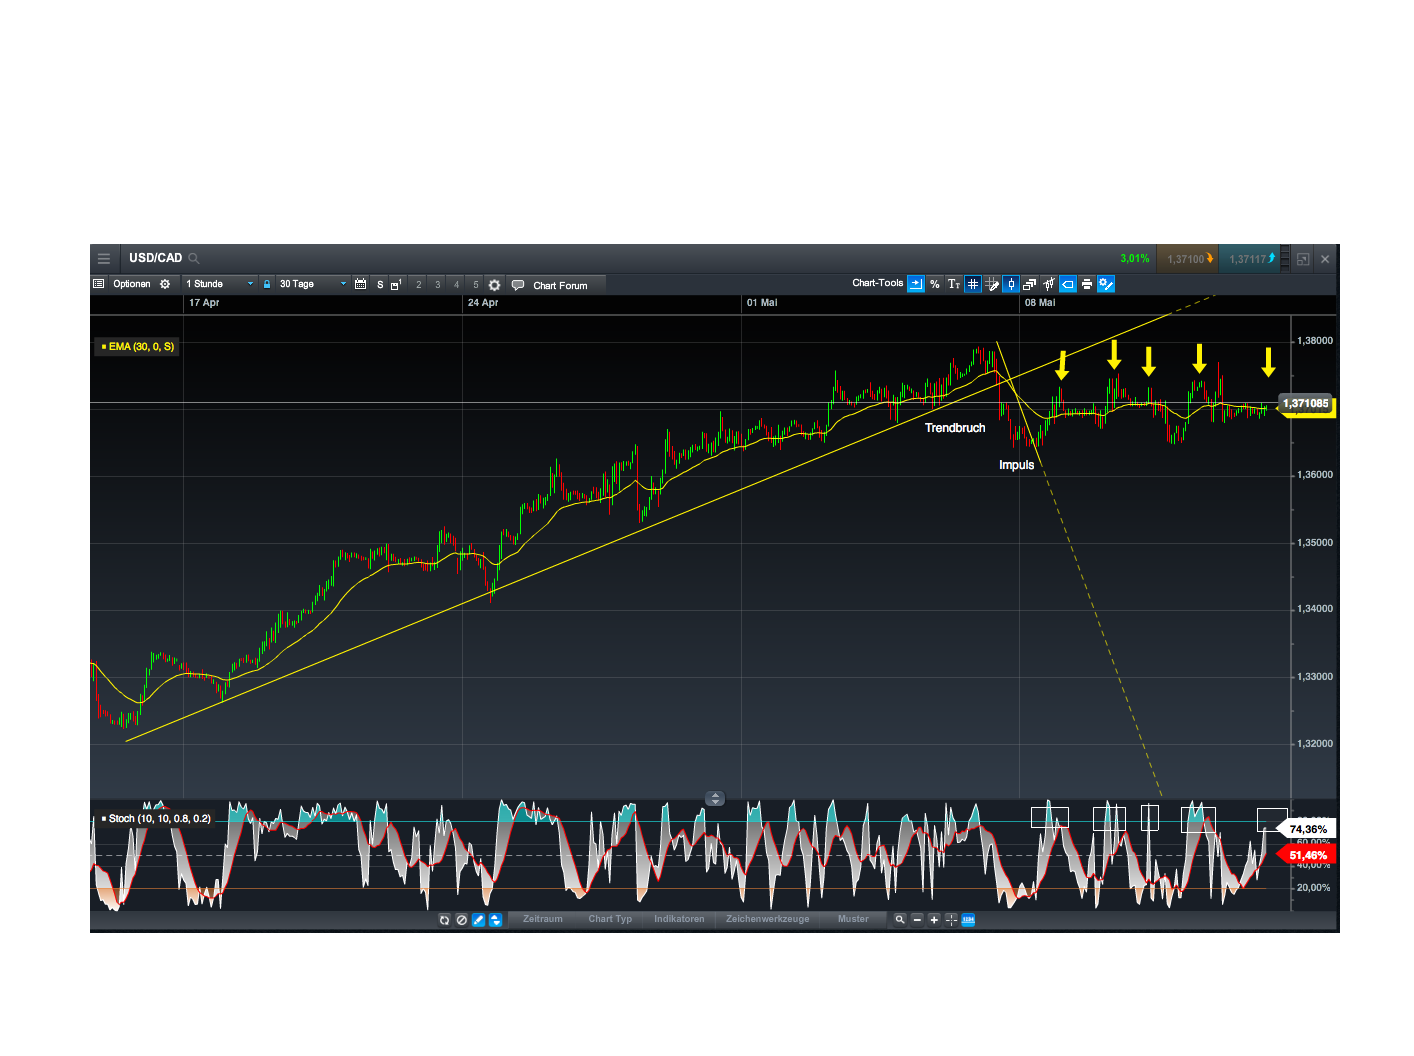
Task: Zoom in using the plus icon
Action: click(934, 919)
